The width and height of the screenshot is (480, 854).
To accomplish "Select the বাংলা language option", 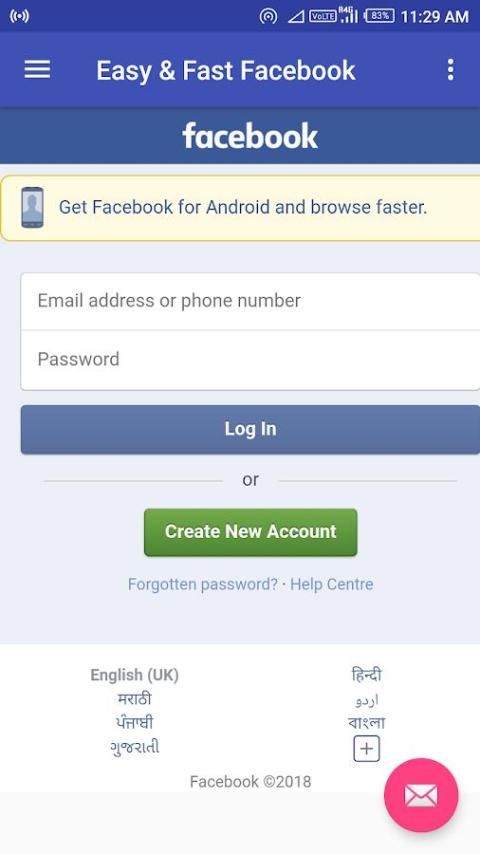I will tap(366, 723).
